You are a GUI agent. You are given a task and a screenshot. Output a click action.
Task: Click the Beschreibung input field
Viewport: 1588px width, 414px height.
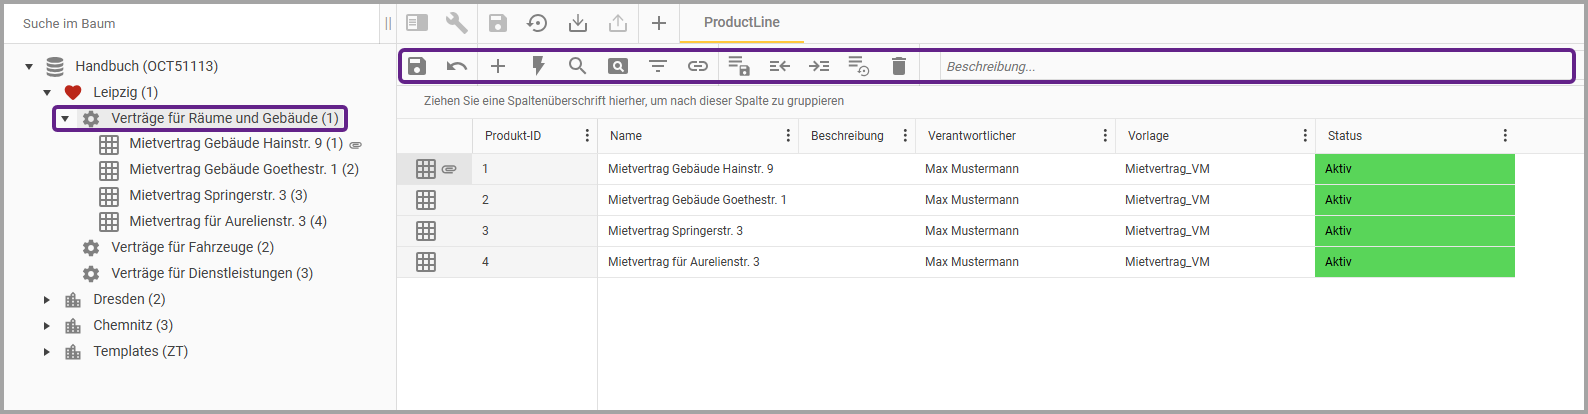point(1255,67)
